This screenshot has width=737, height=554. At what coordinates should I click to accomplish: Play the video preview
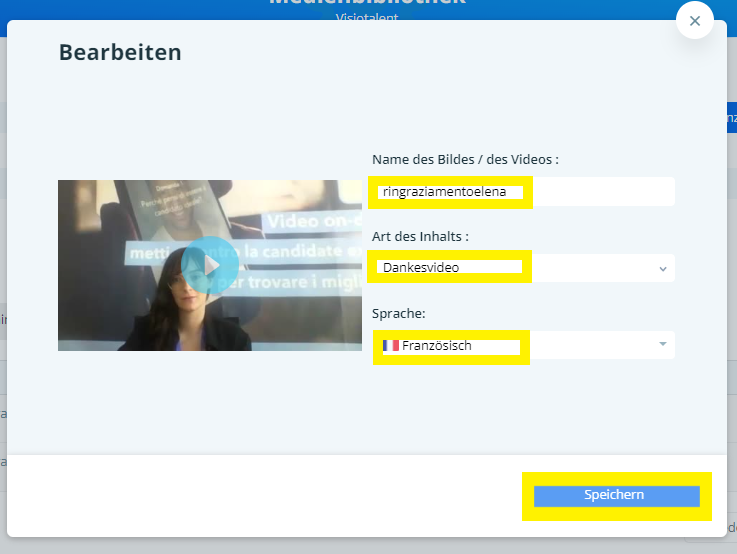click(x=210, y=264)
